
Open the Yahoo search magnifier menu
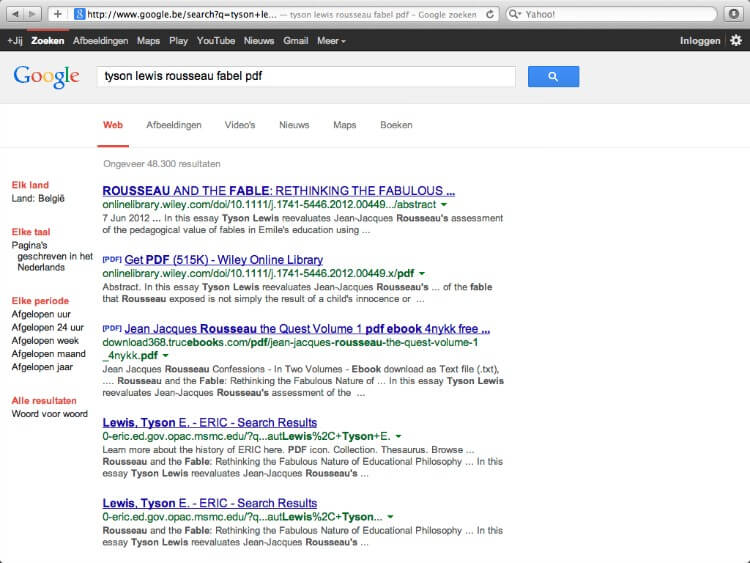[514, 14]
